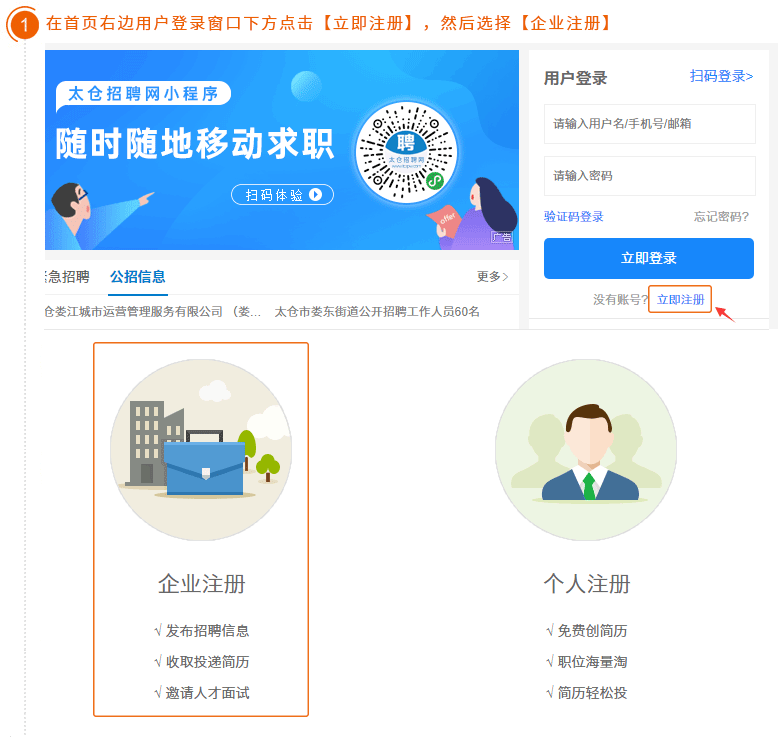Click the 忘记密码? link
The width and height of the screenshot is (778, 737).
click(x=721, y=216)
